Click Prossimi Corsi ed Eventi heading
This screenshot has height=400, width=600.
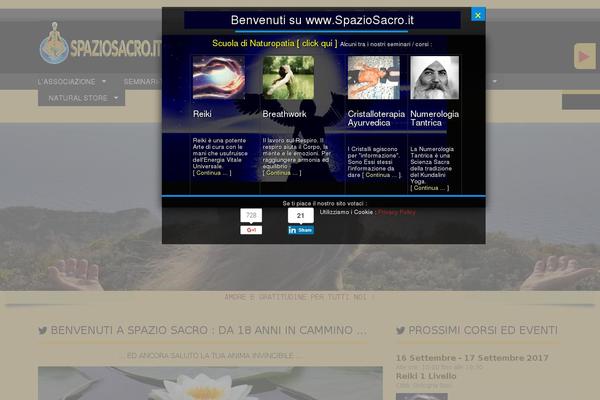483,330
